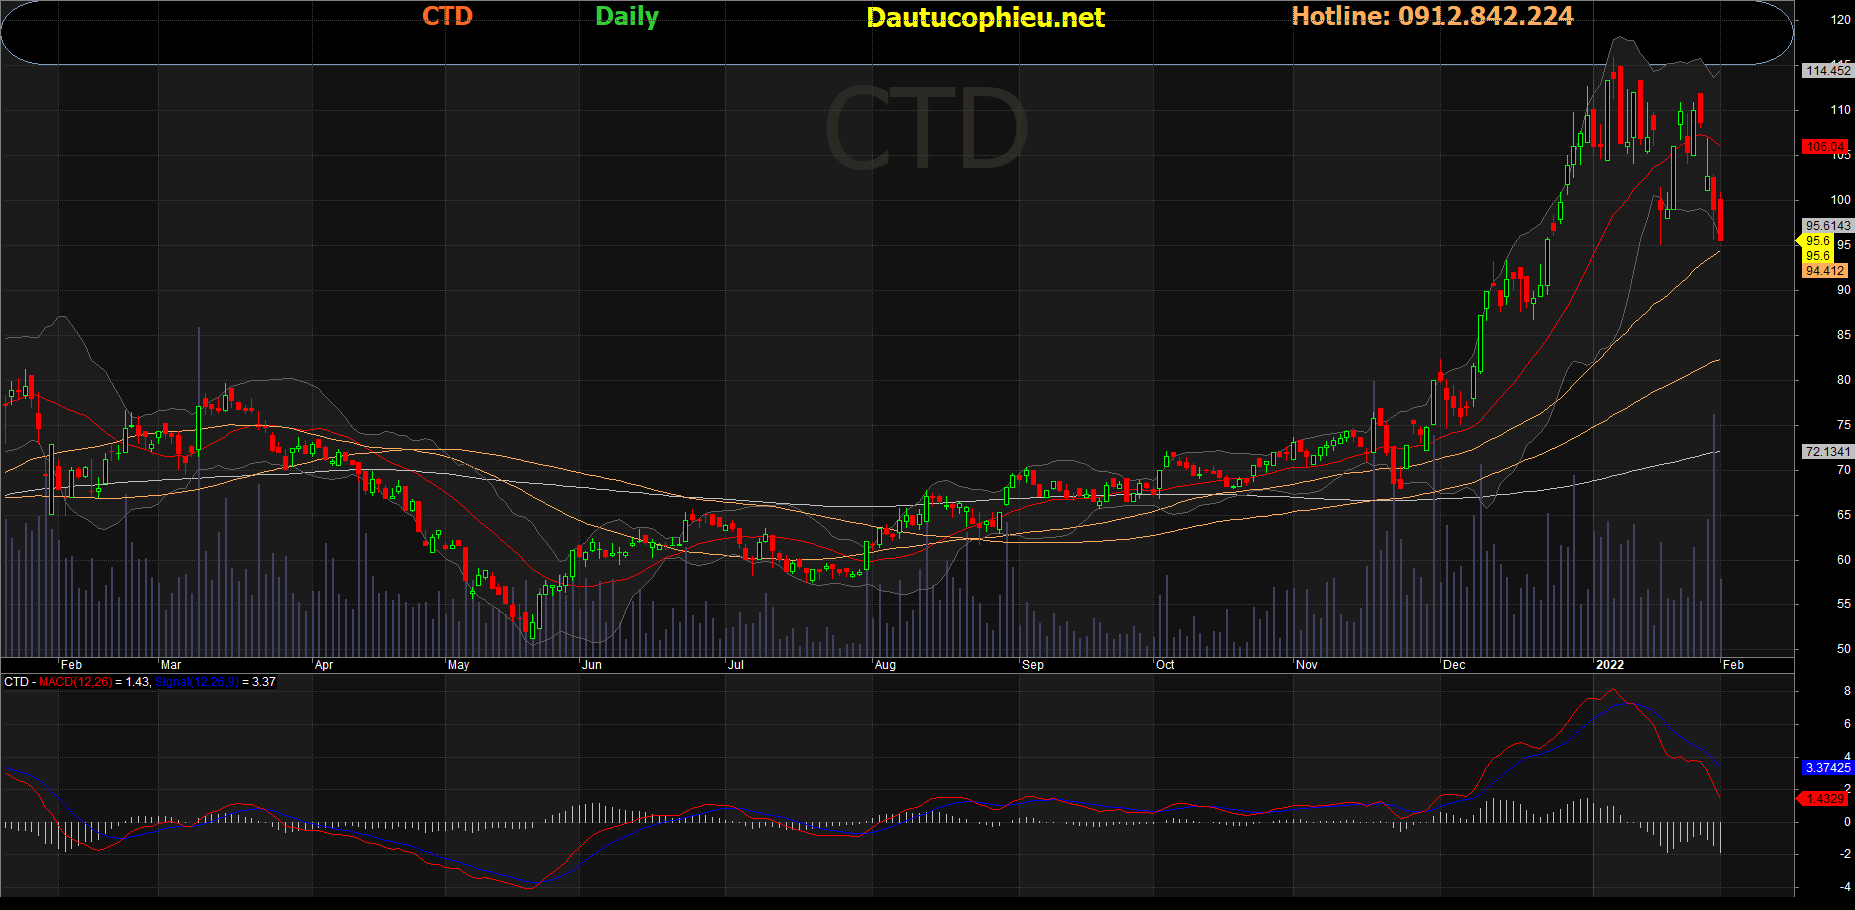Select the 72.1341 moving average price tag
The height and width of the screenshot is (910, 1855).
pos(1828,452)
